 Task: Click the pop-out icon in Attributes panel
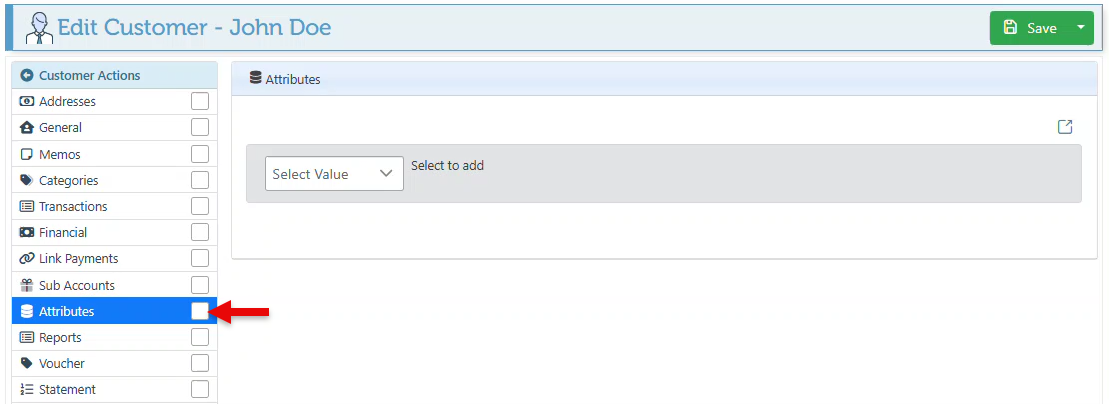pyautogui.click(x=1065, y=127)
